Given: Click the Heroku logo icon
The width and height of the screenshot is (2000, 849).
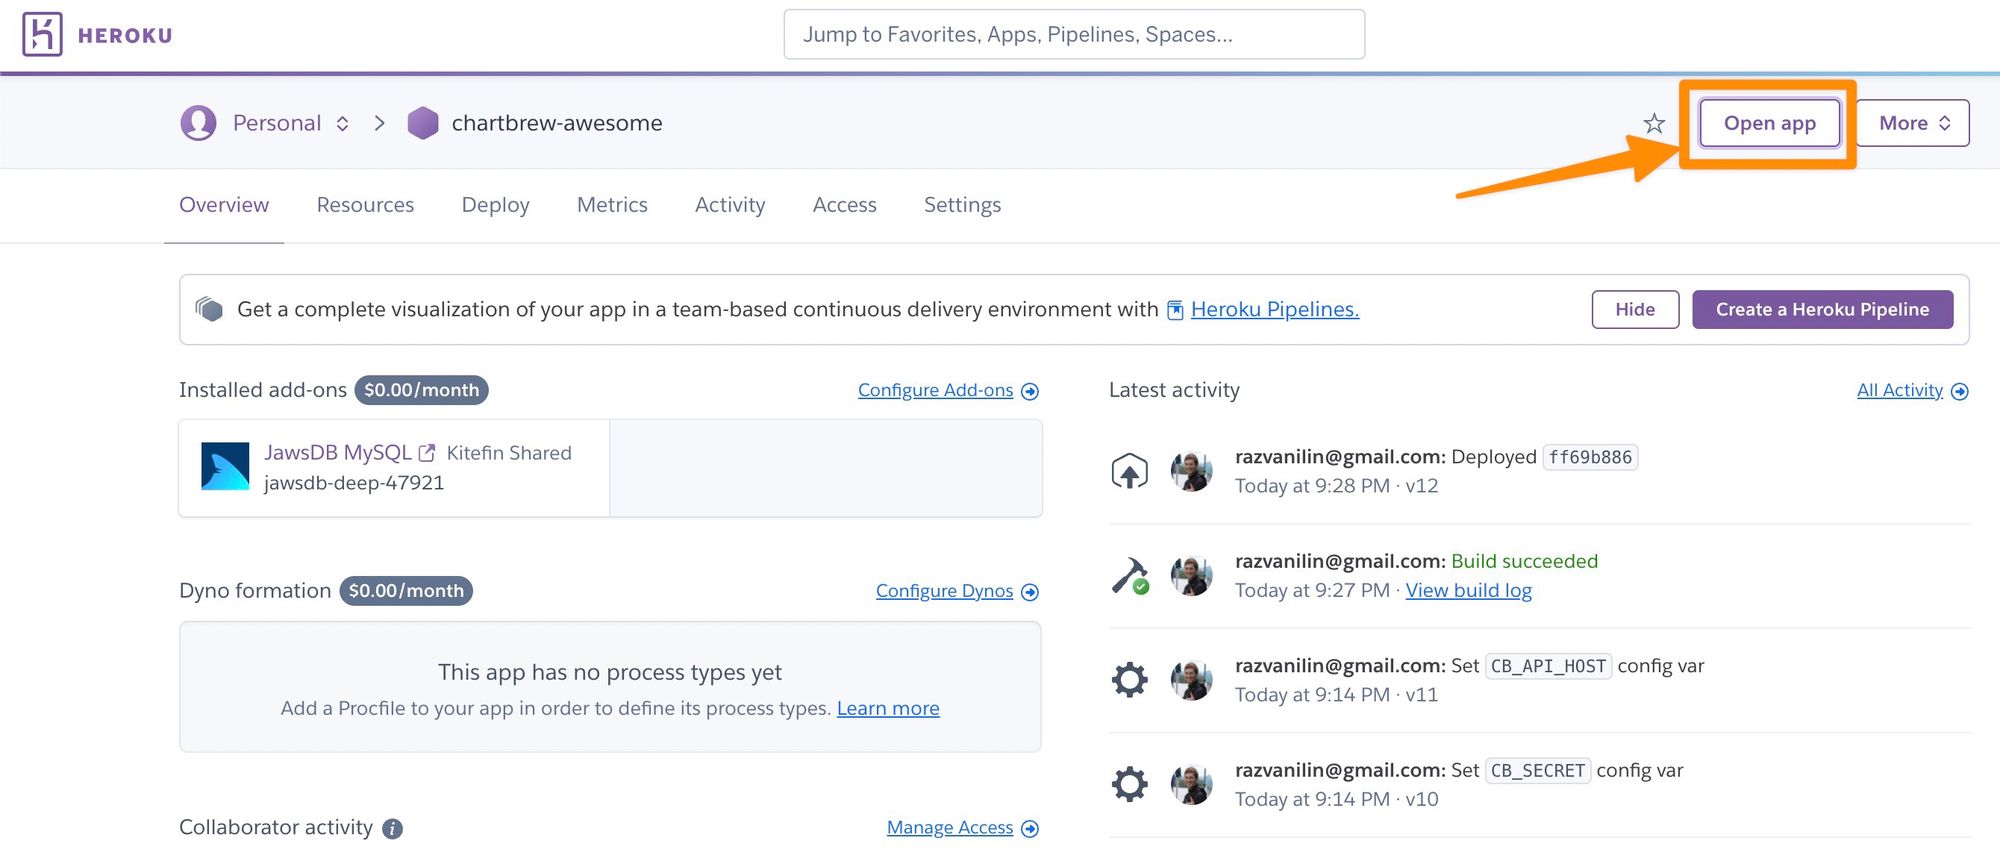Looking at the screenshot, I should 42,35.
